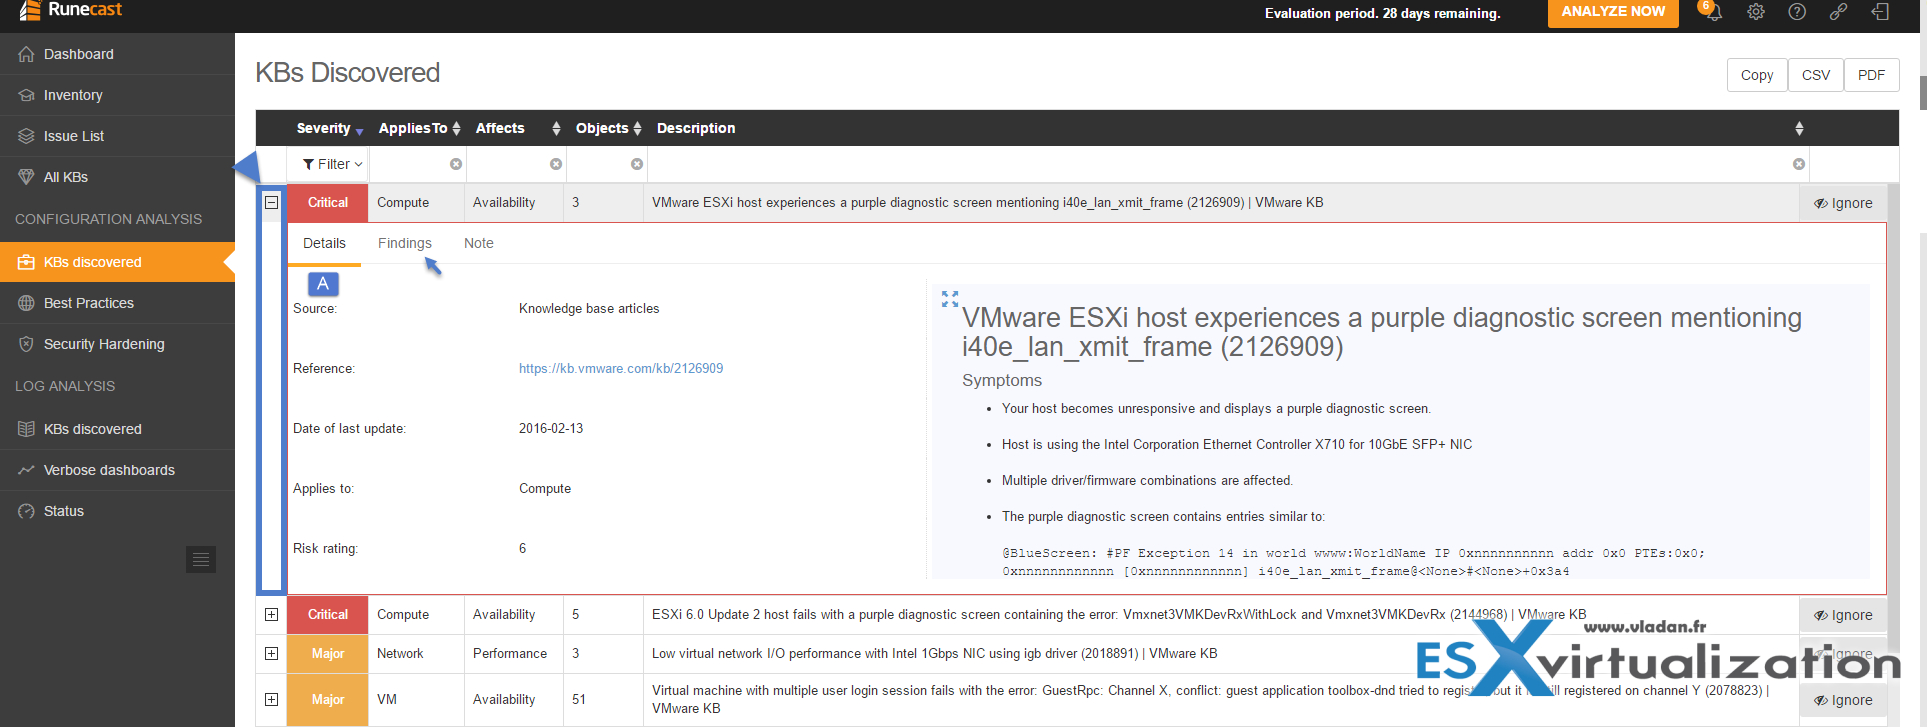Click the '2016-02-13' last update date
The image size is (1927, 727).
pos(551,428)
